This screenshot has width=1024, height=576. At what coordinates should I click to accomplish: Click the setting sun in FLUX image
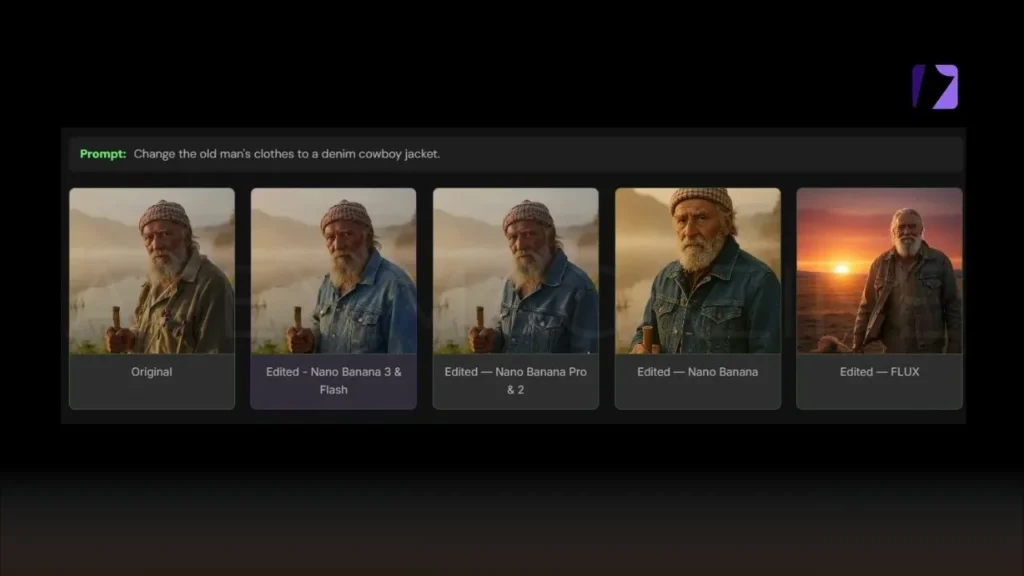coord(842,269)
